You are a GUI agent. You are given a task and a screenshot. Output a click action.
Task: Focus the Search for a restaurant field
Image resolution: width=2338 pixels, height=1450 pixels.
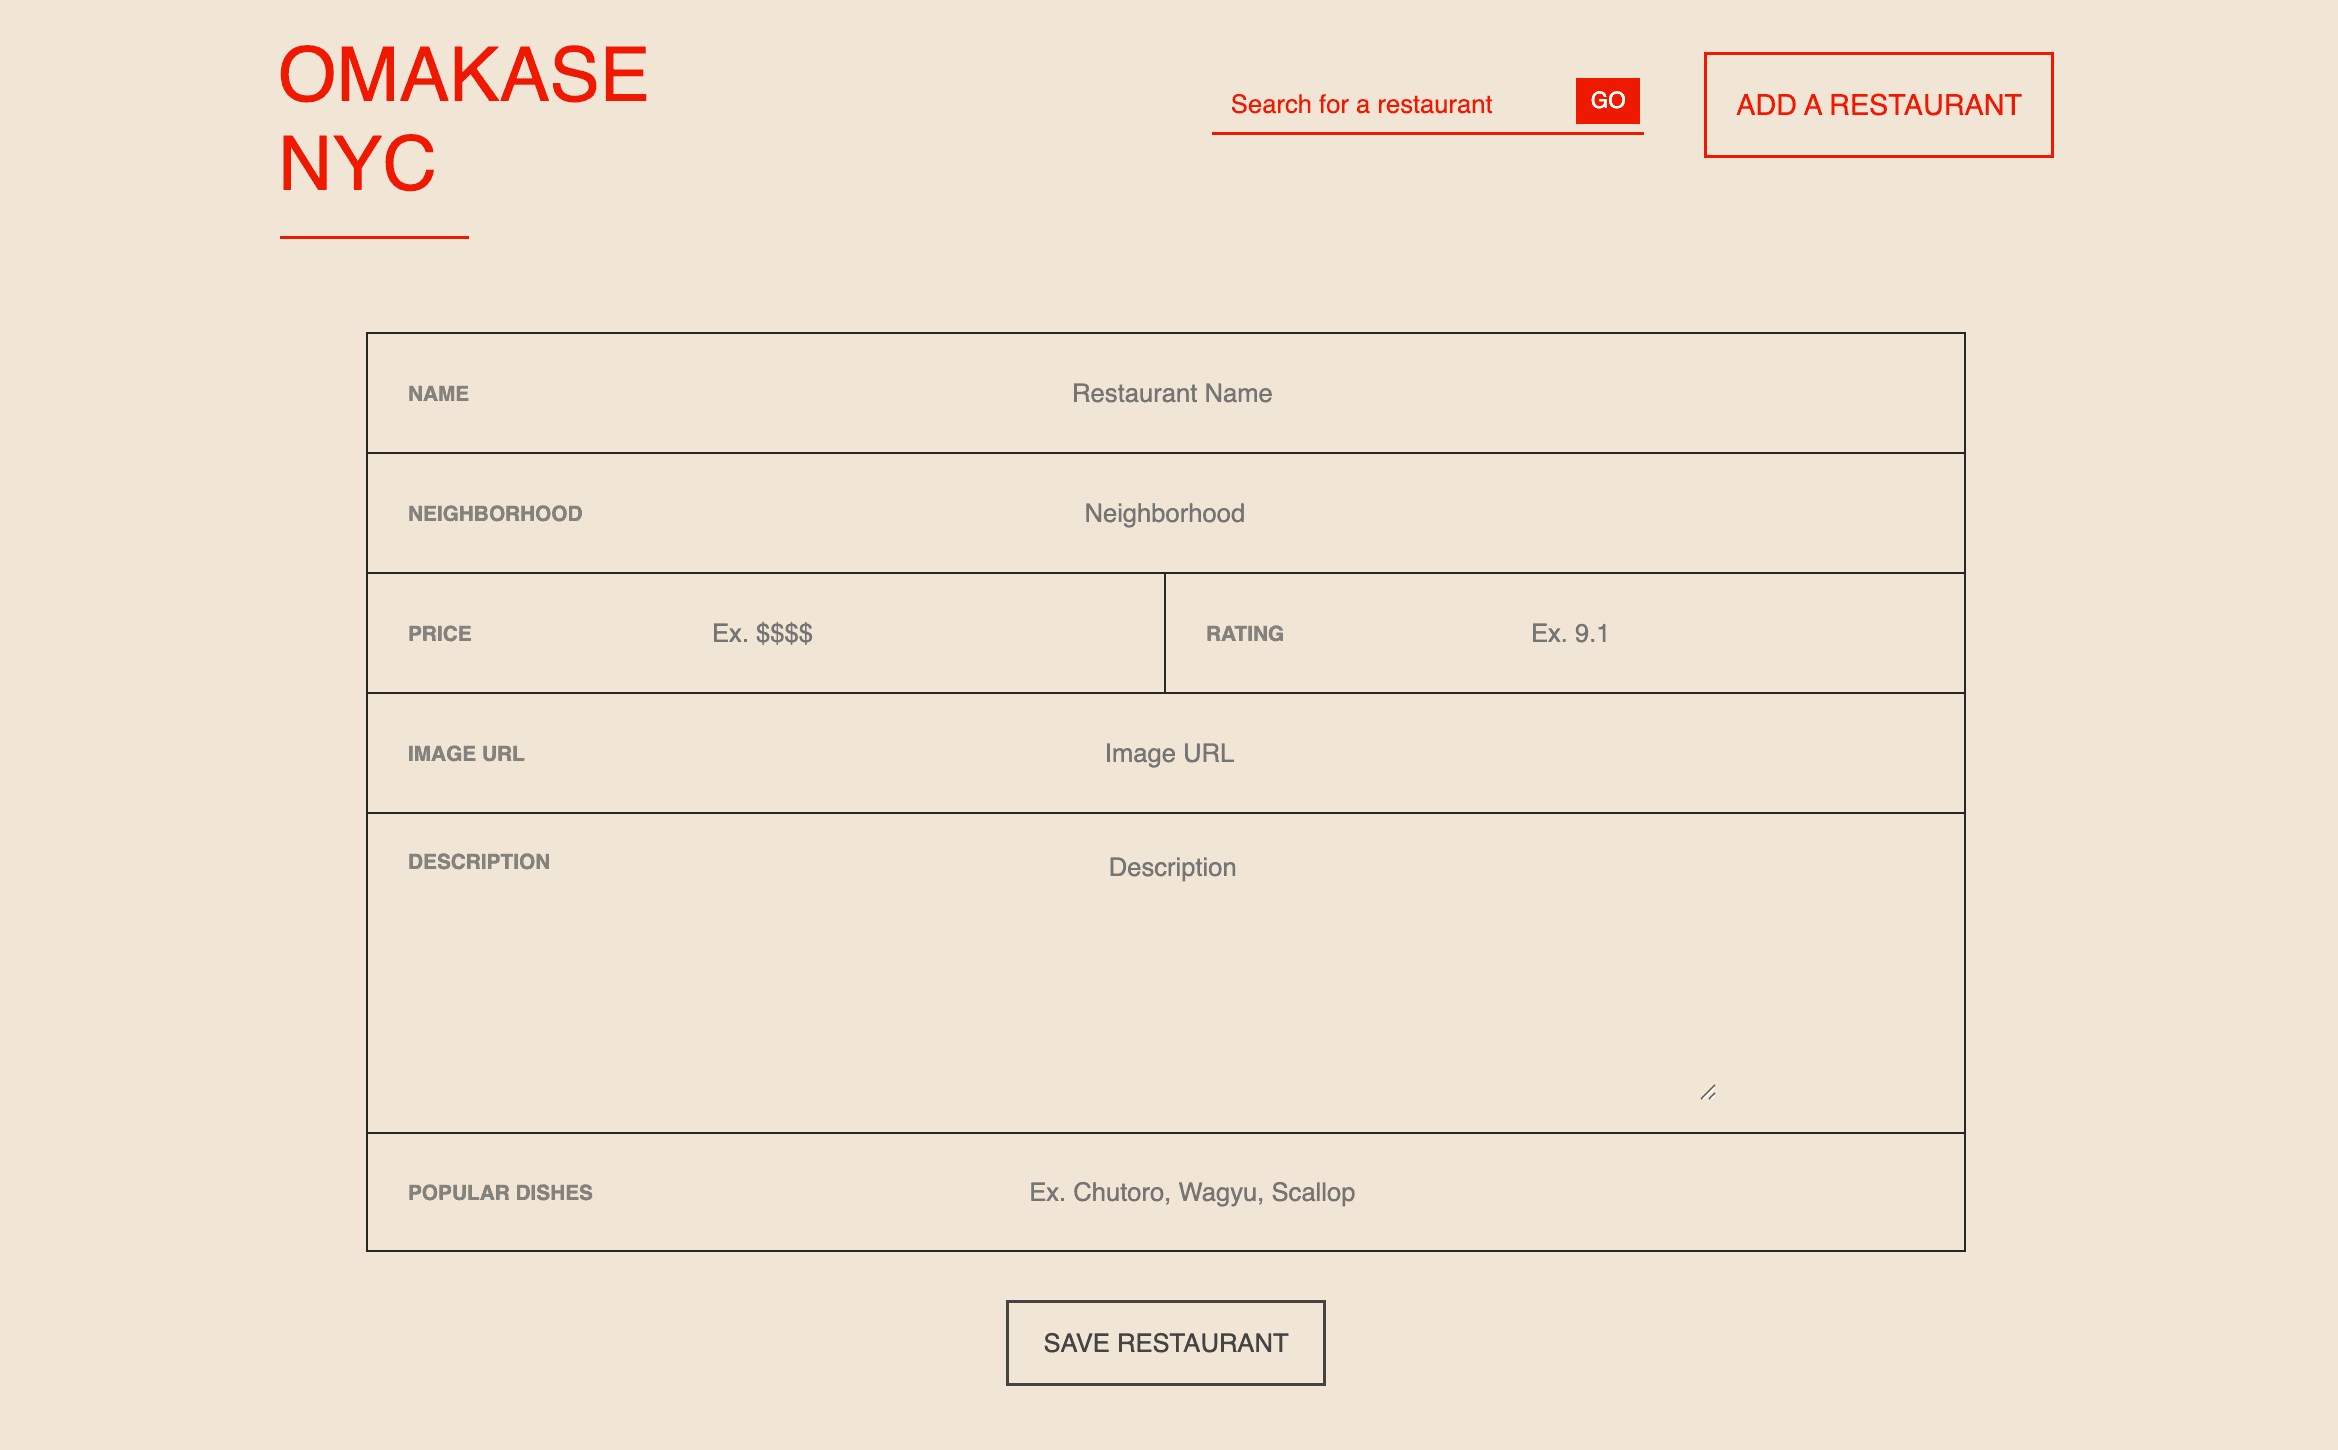tap(1393, 104)
